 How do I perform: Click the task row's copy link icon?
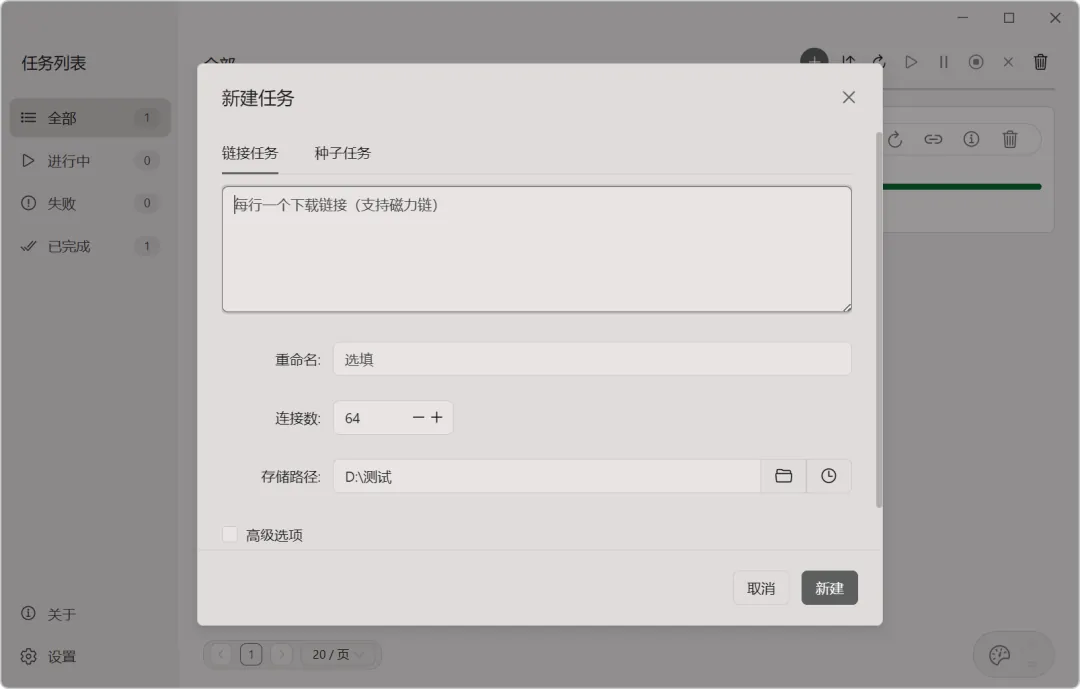click(x=933, y=139)
